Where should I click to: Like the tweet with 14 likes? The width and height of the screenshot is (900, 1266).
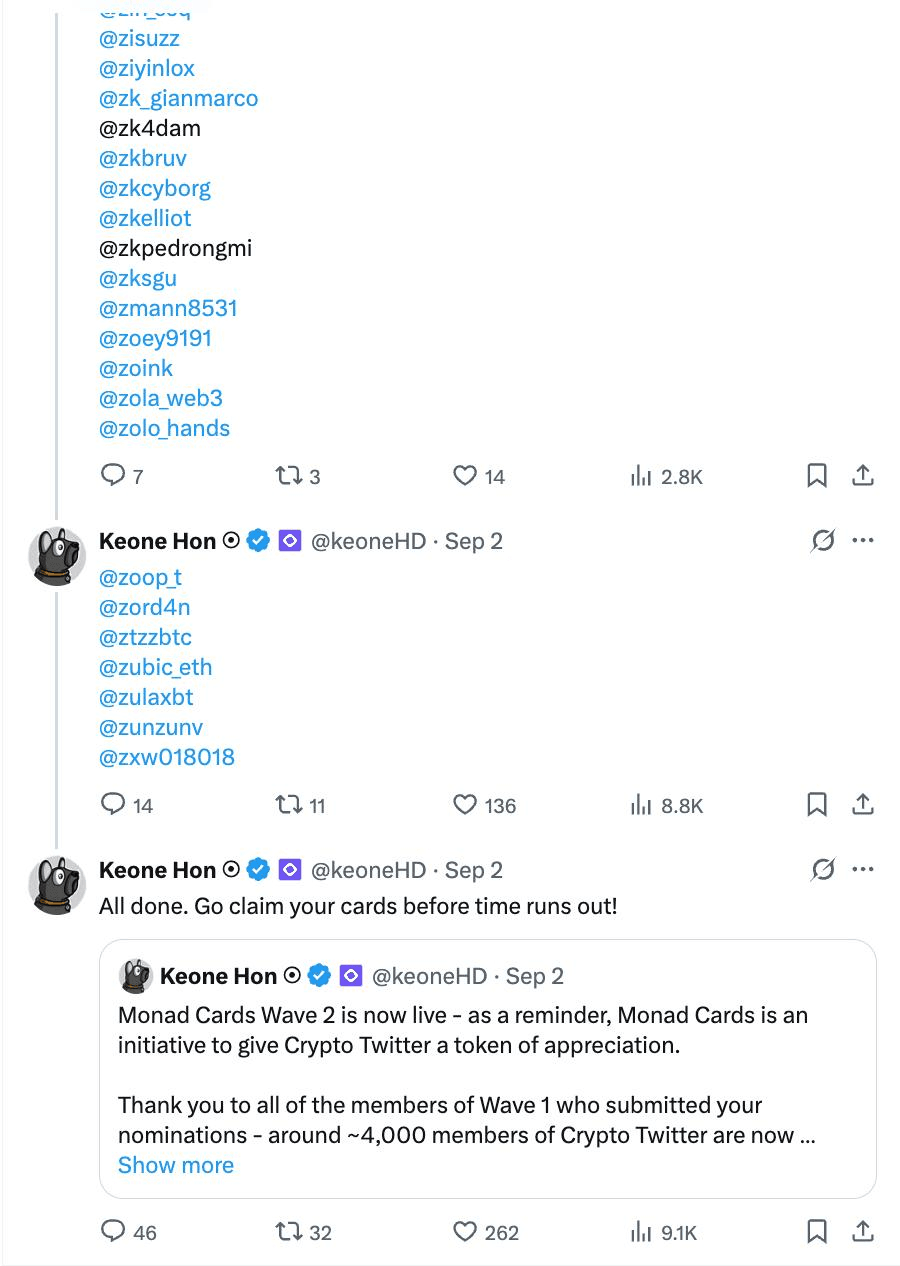[466, 476]
